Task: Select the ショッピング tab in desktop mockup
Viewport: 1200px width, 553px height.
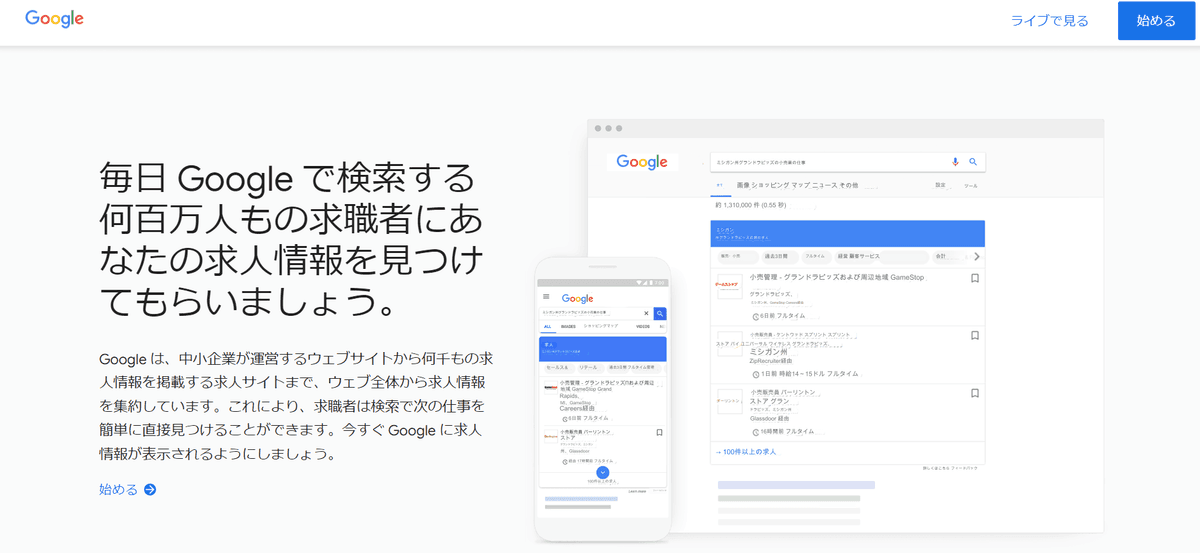Action: tap(772, 185)
